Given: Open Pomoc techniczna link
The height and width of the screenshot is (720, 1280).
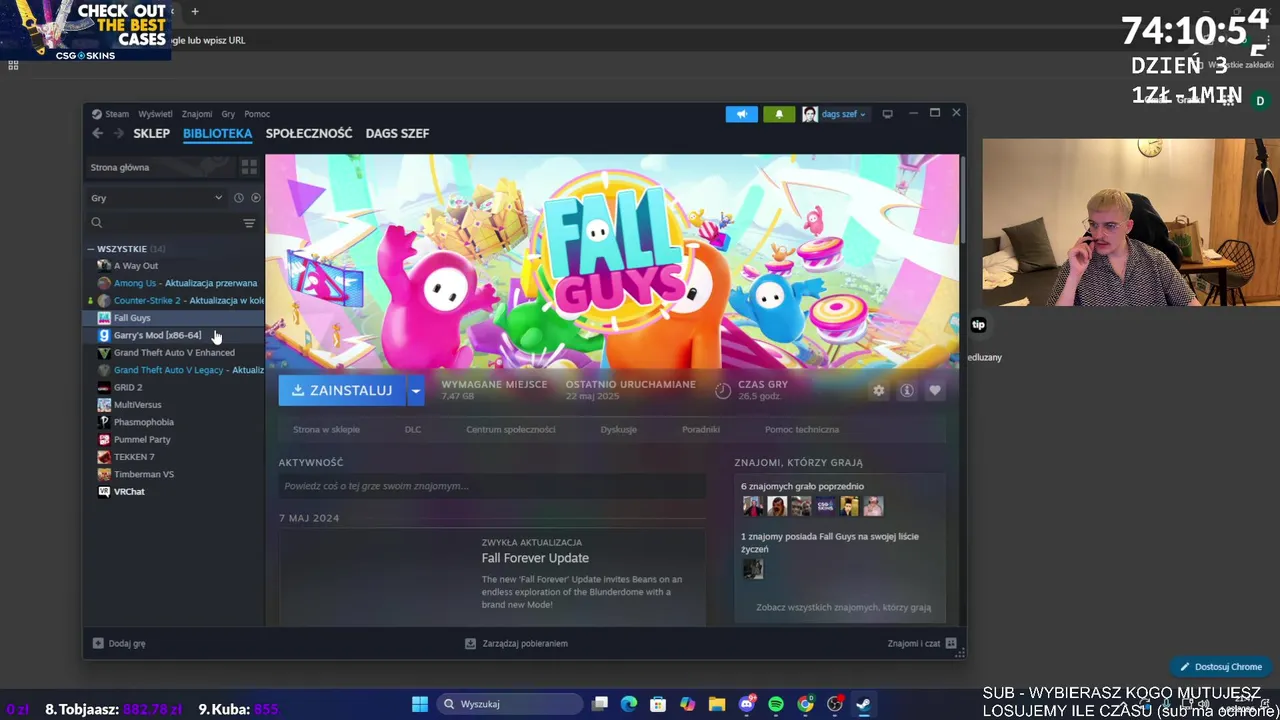Looking at the screenshot, I should click(802, 429).
